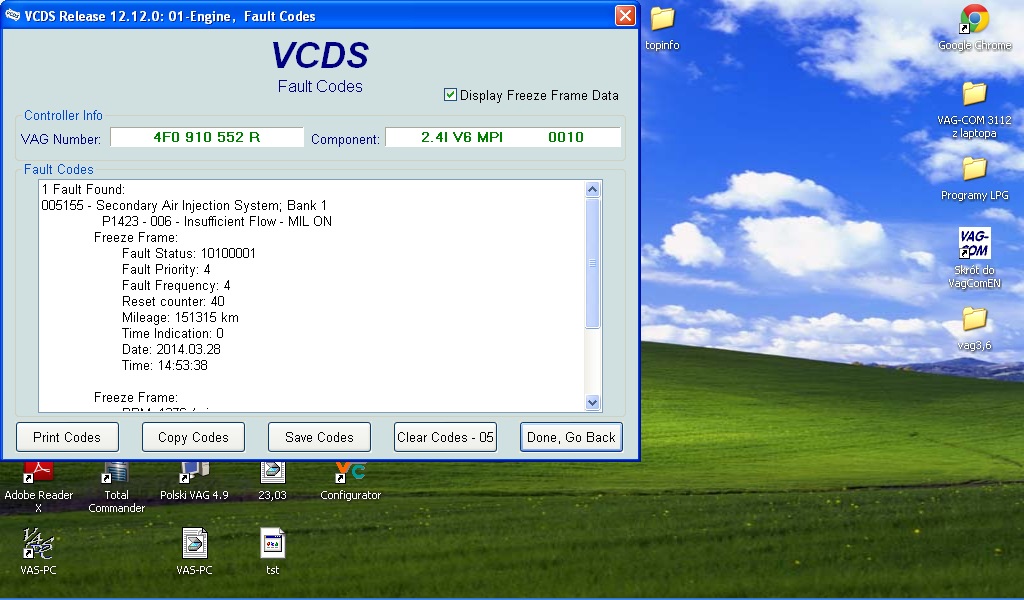Click '005155 - Secondary Air Injection System' line
Screen dimensions: 1024x600
click(184, 205)
